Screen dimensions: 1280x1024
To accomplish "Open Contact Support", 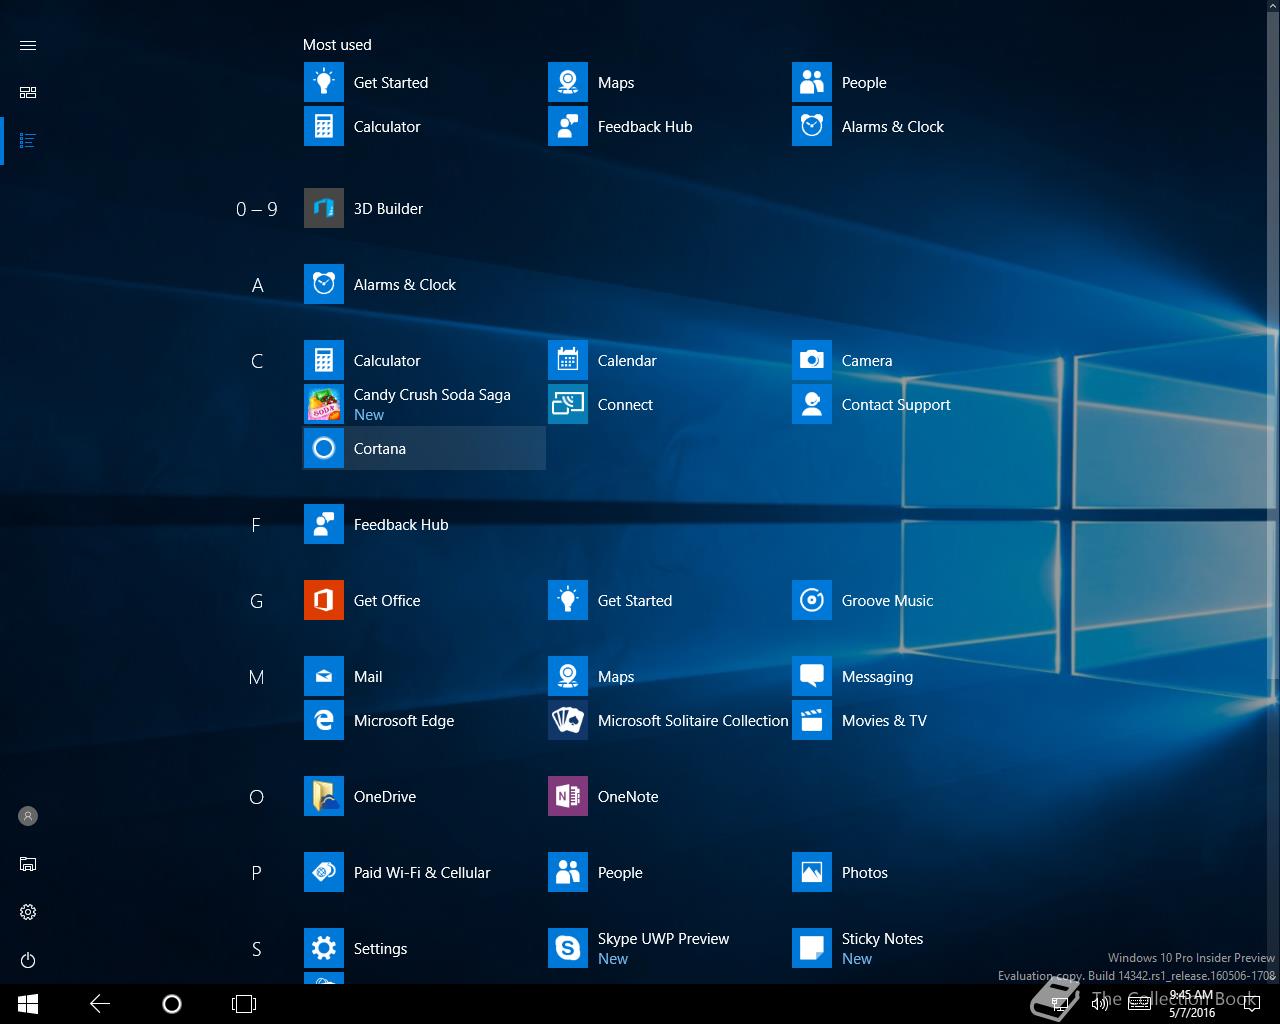I will click(x=912, y=404).
